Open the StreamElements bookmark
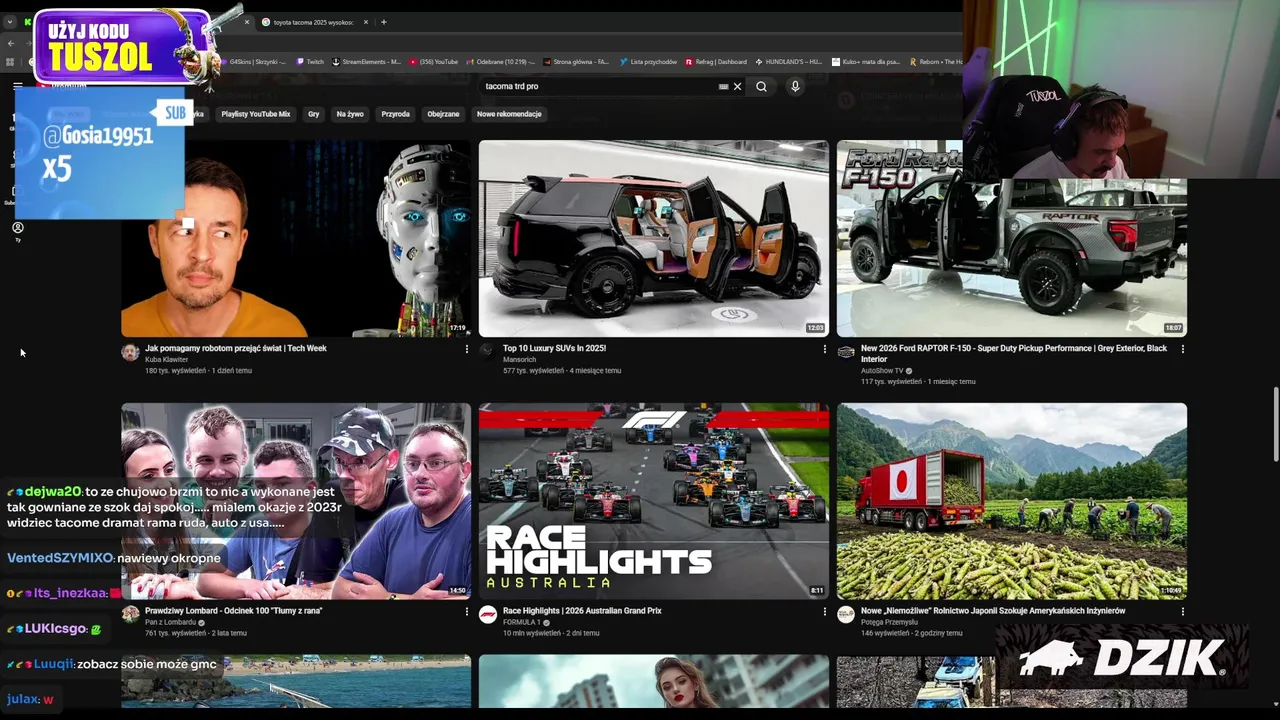Screen dimensions: 1280x720 coord(366,62)
